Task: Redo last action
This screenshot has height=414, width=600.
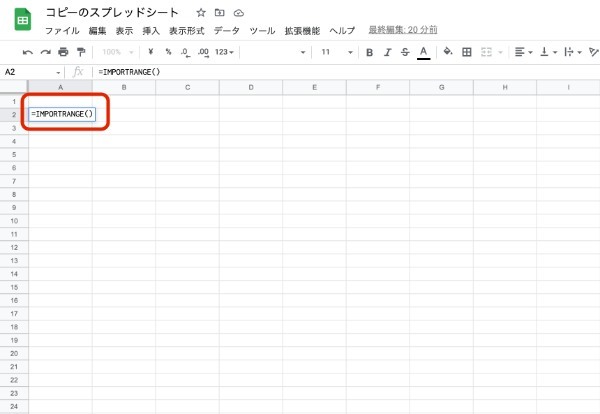Action: (x=46, y=52)
